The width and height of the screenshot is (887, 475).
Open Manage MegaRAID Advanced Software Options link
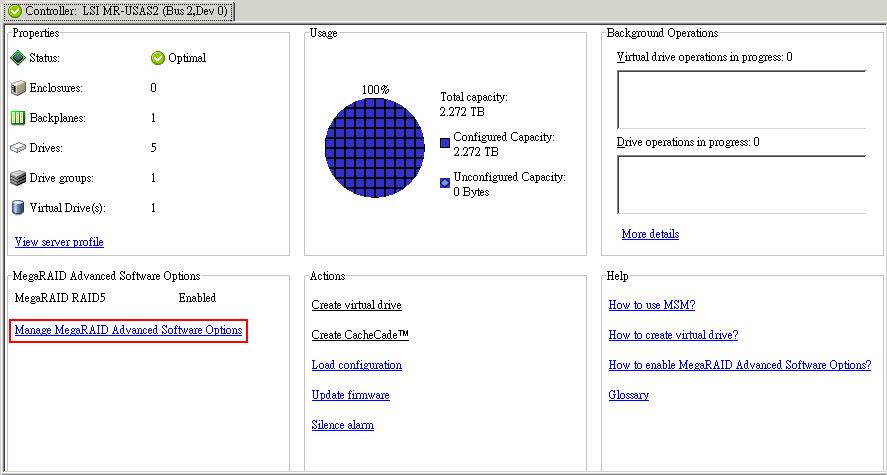click(128, 330)
